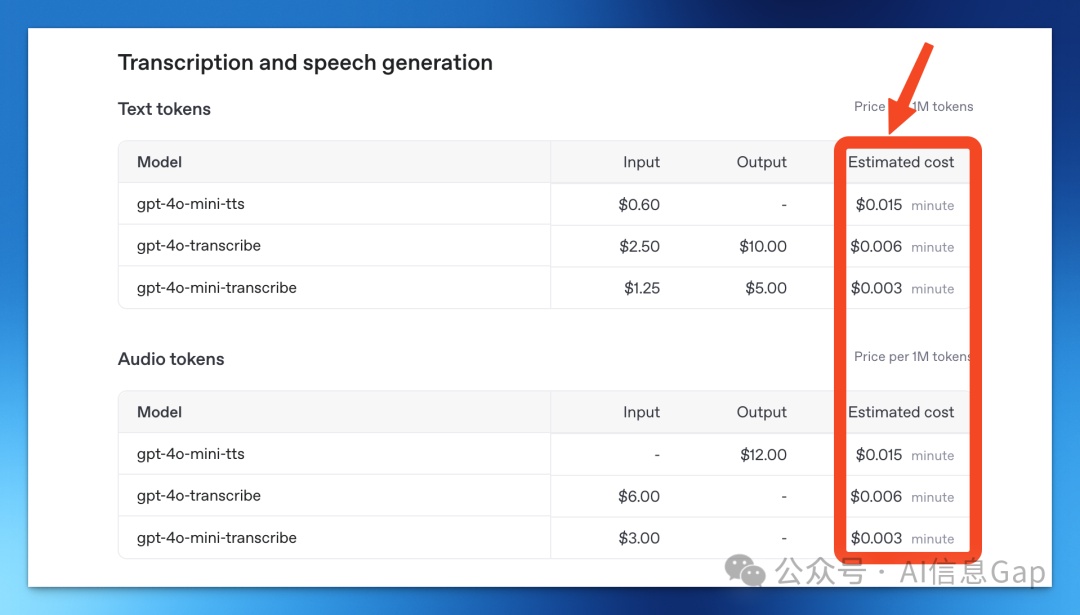Image resolution: width=1080 pixels, height=615 pixels.
Task: Click the Audio tokens section title
Action: click(x=171, y=359)
